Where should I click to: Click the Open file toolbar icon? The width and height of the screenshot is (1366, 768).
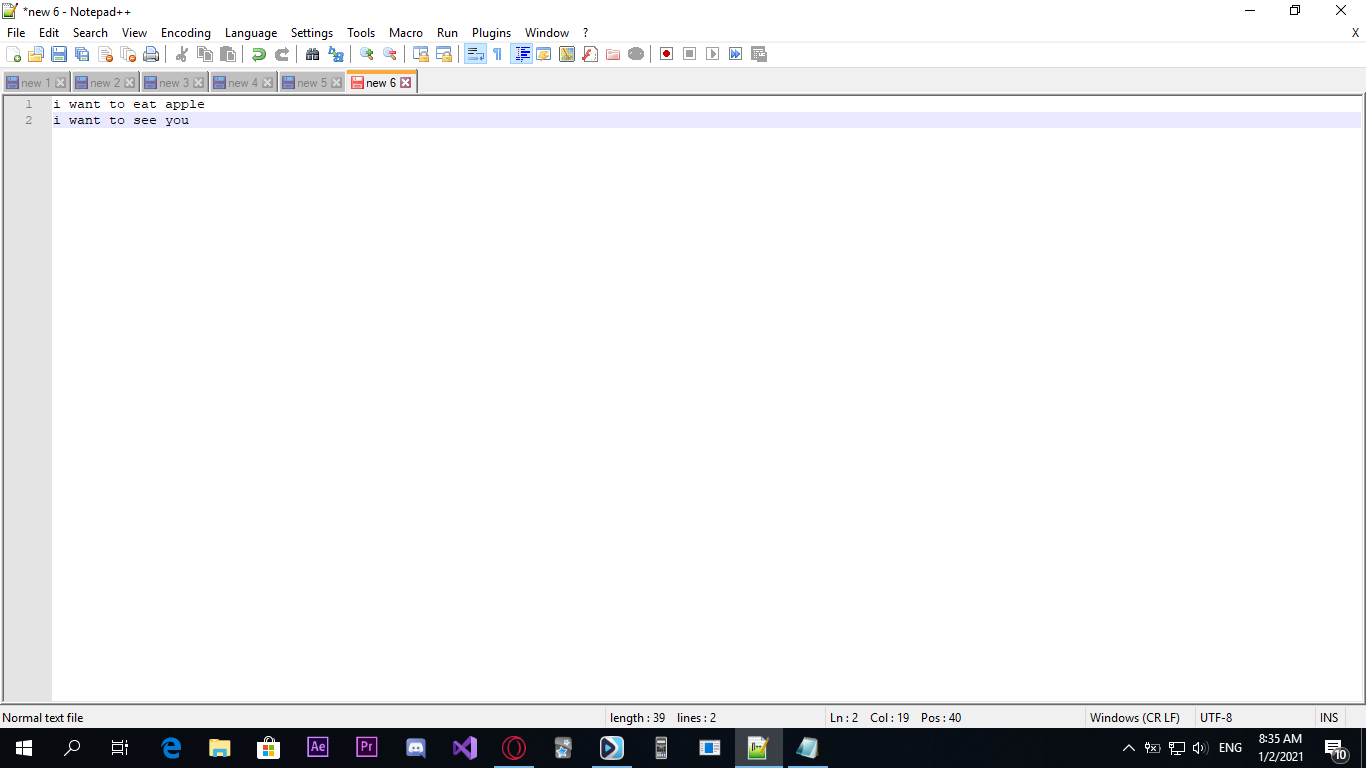point(36,54)
